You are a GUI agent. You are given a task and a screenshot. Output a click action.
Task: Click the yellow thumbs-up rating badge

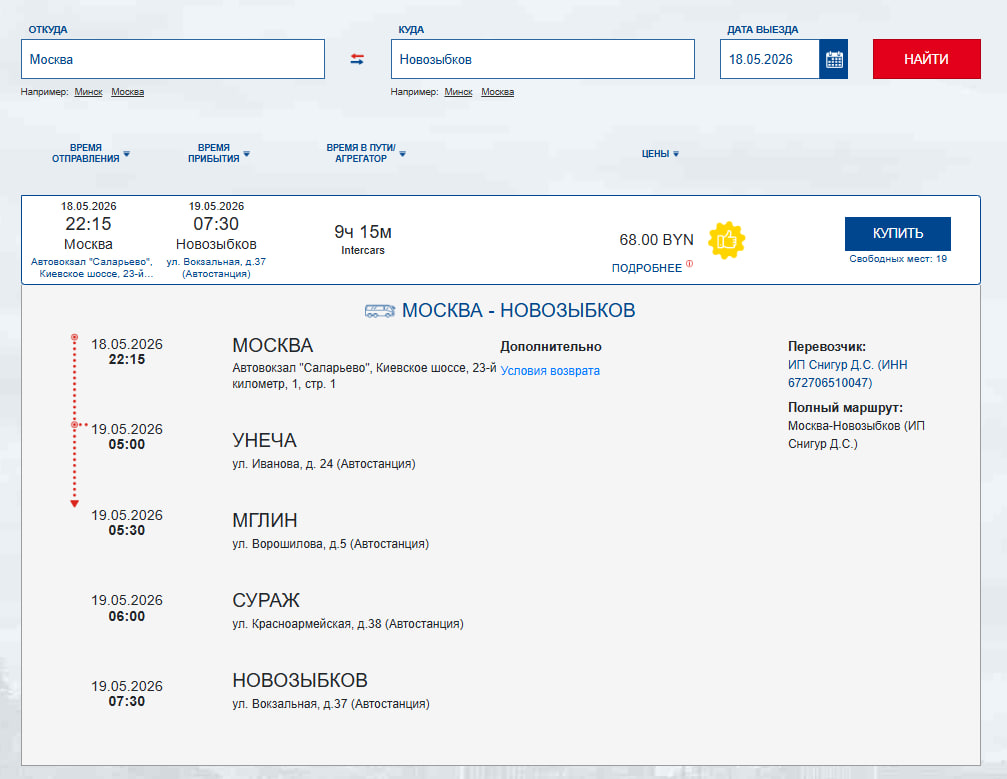click(x=725, y=240)
